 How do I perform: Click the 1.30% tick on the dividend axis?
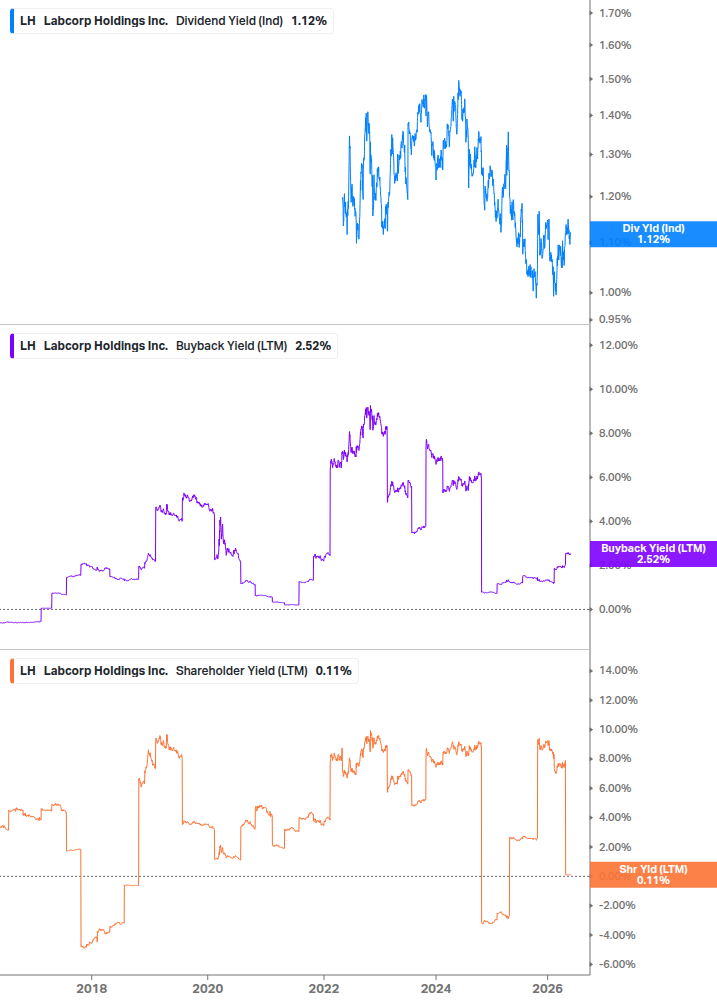(615, 154)
